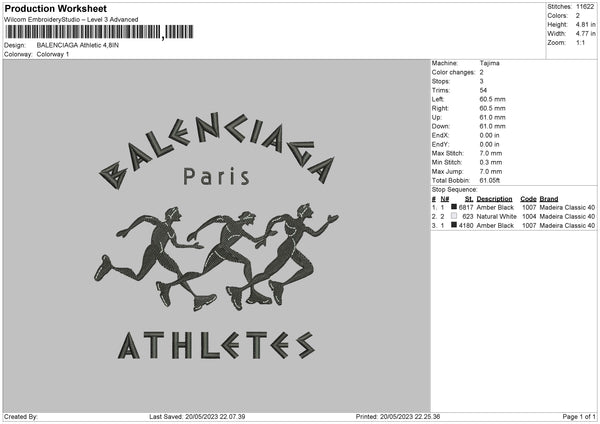600x424 pixels.
Task: Click the Amber Black swatch in the 6817 row
Action: tap(454, 207)
